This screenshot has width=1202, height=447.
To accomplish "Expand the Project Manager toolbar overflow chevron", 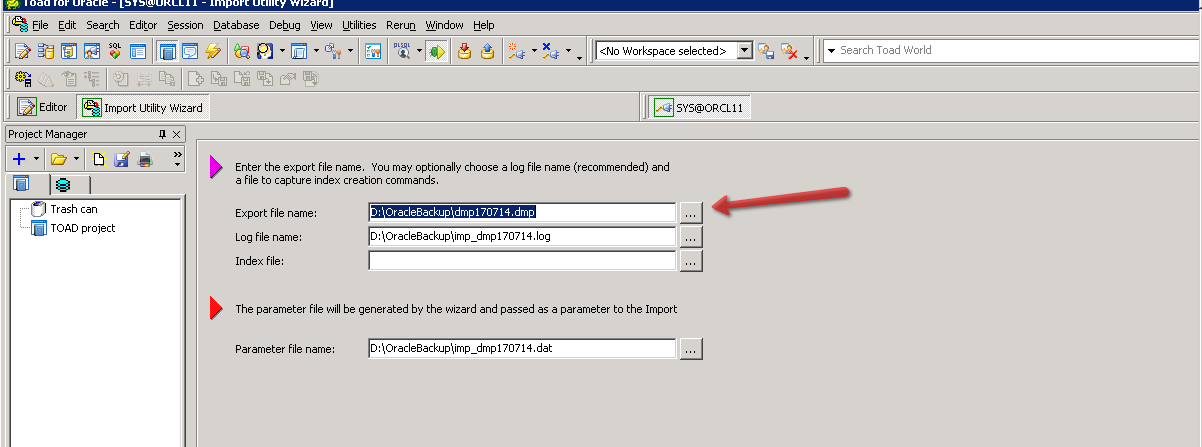I will tap(177, 159).
